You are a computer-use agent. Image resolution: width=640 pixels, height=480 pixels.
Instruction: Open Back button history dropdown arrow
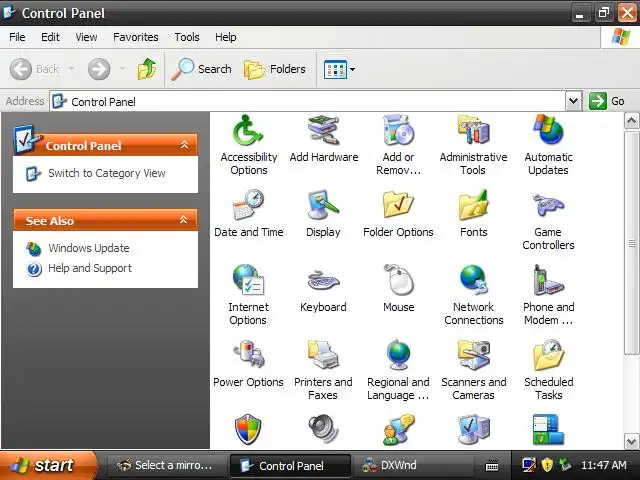71,69
